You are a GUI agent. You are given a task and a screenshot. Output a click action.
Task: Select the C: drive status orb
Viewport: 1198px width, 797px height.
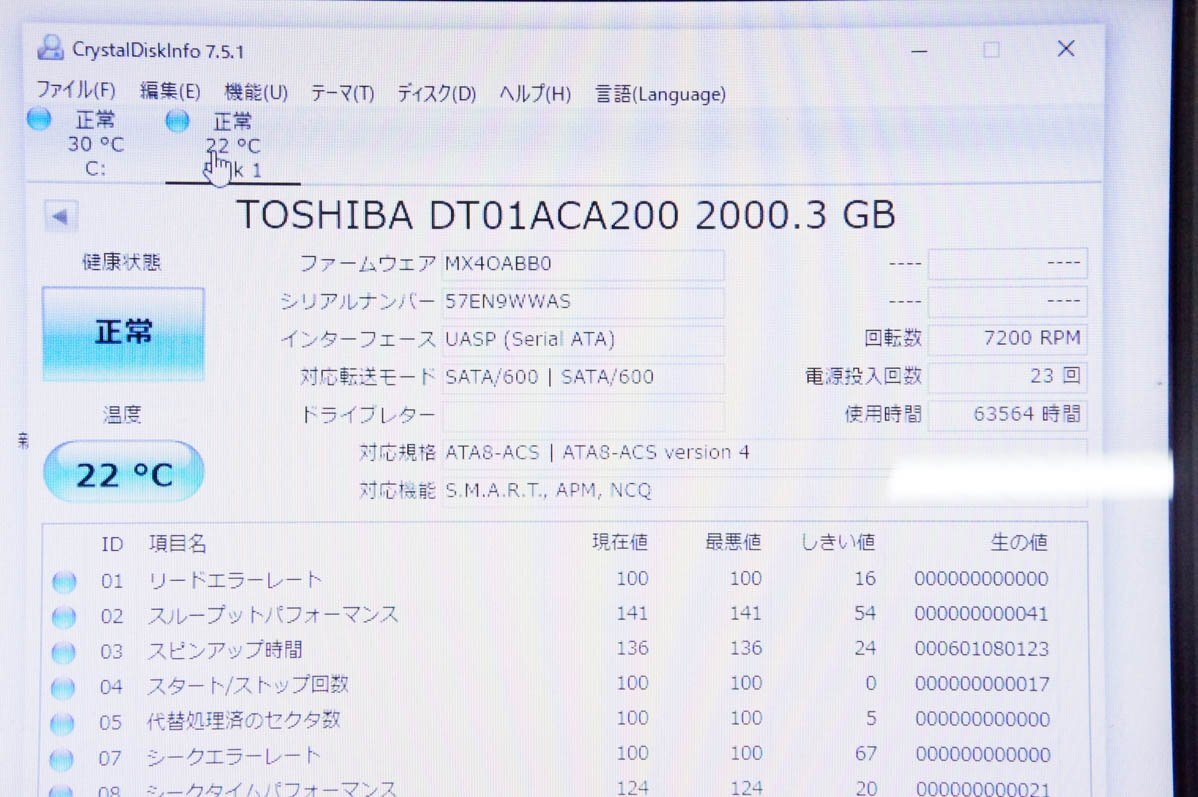point(39,119)
